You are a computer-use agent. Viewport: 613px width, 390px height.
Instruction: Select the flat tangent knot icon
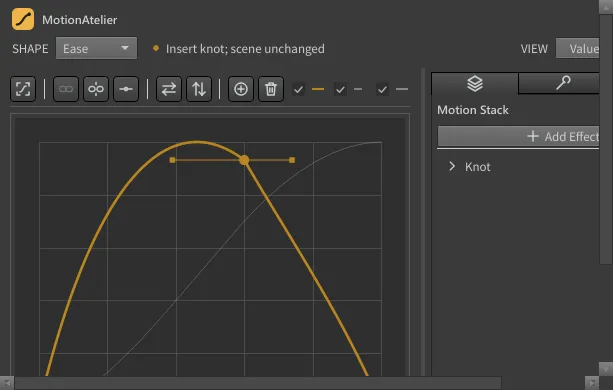coord(126,89)
